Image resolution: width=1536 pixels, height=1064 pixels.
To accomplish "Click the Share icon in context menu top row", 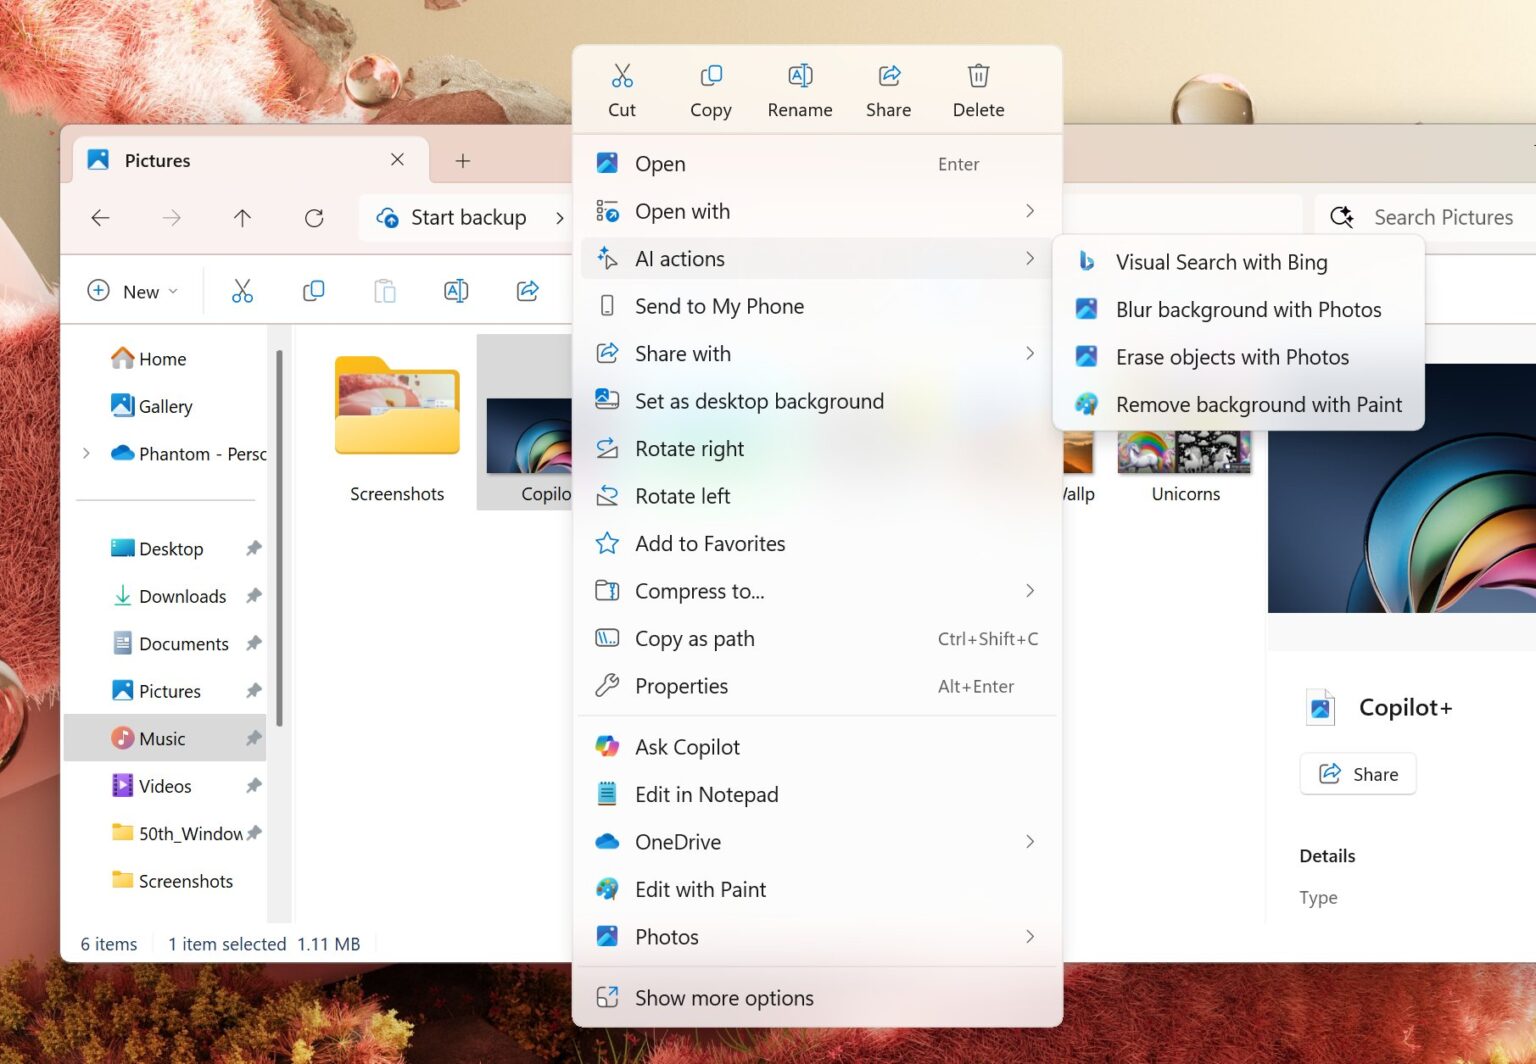I will [889, 77].
